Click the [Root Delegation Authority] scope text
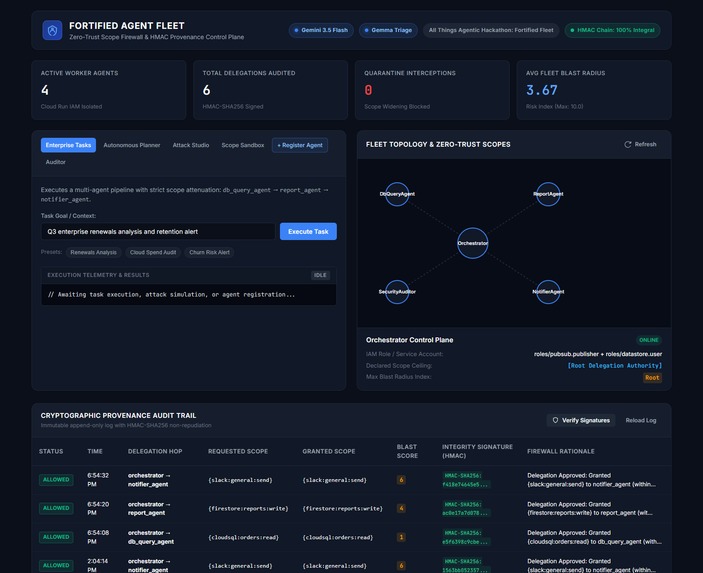The height and width of the screenshot is (573, 703). point(614,365)
